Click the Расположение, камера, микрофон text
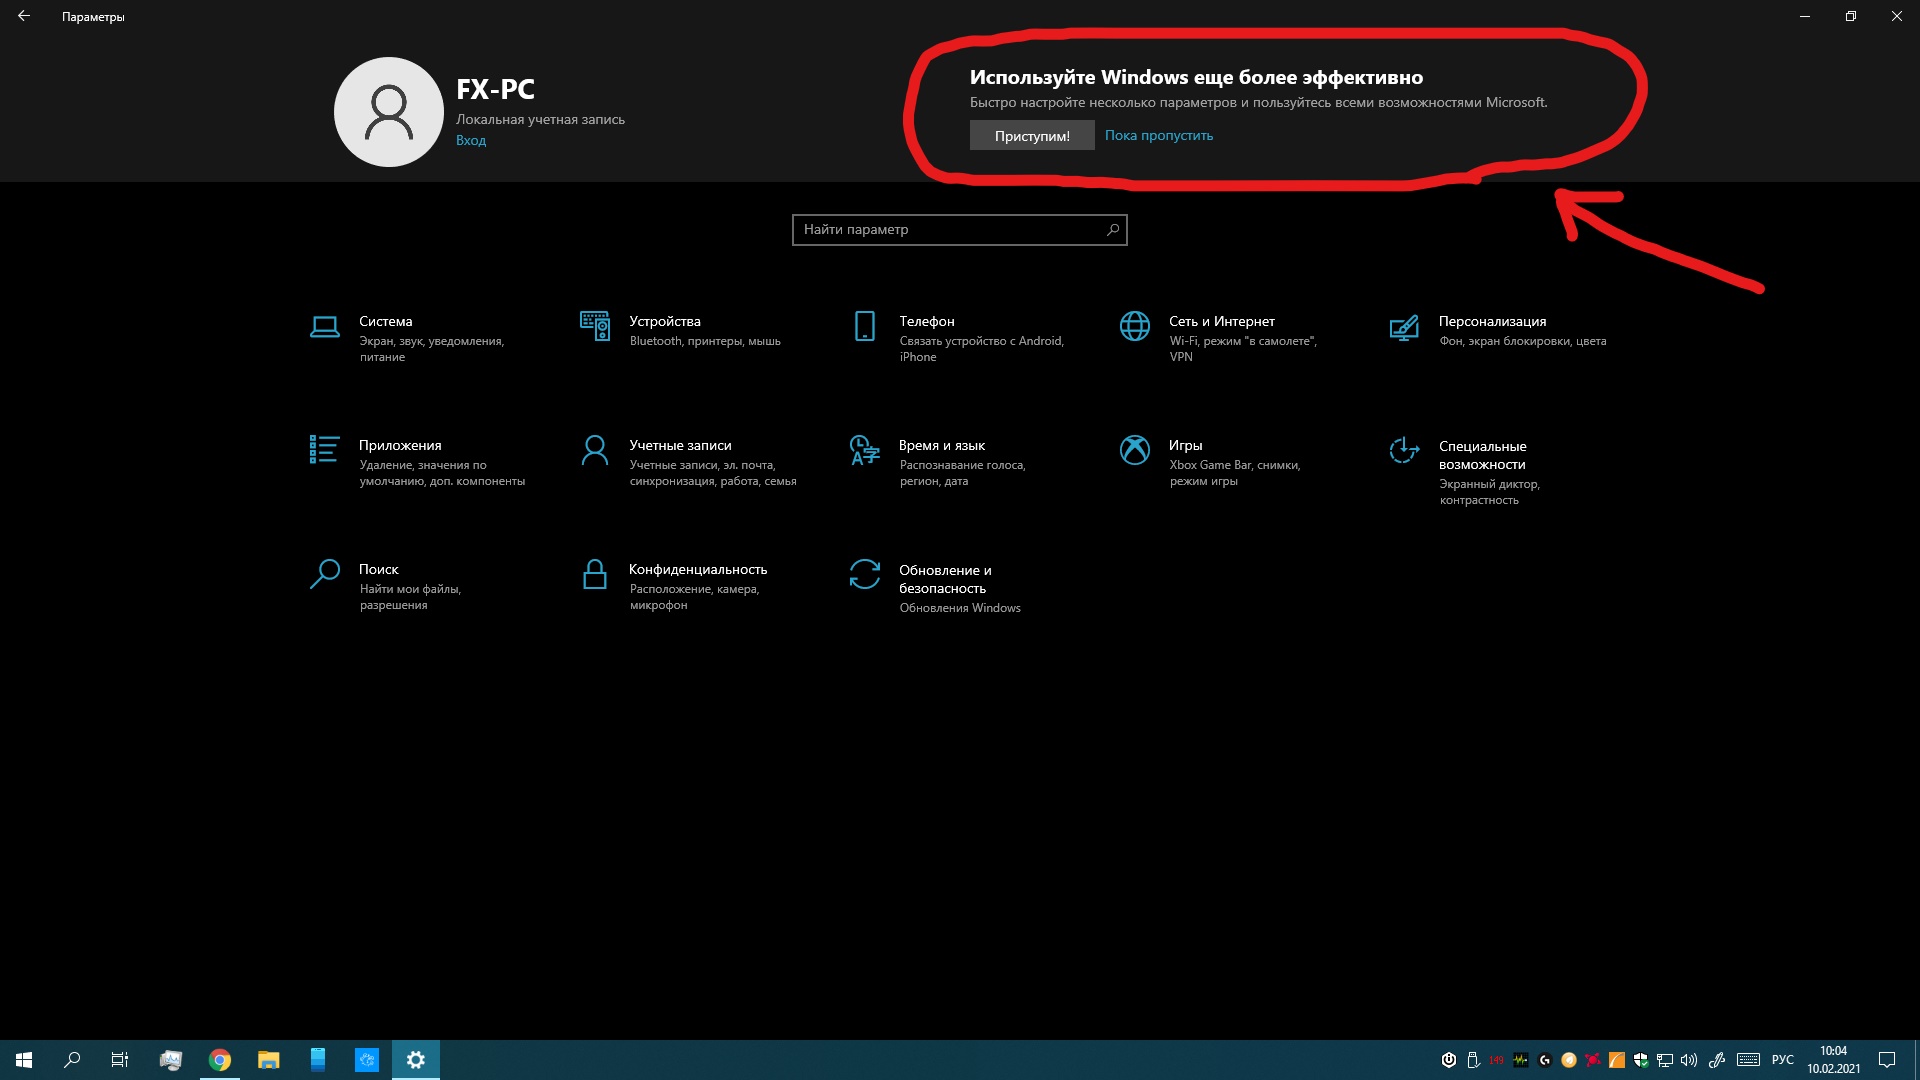Screen dimensions: 1920x1080 695,597
